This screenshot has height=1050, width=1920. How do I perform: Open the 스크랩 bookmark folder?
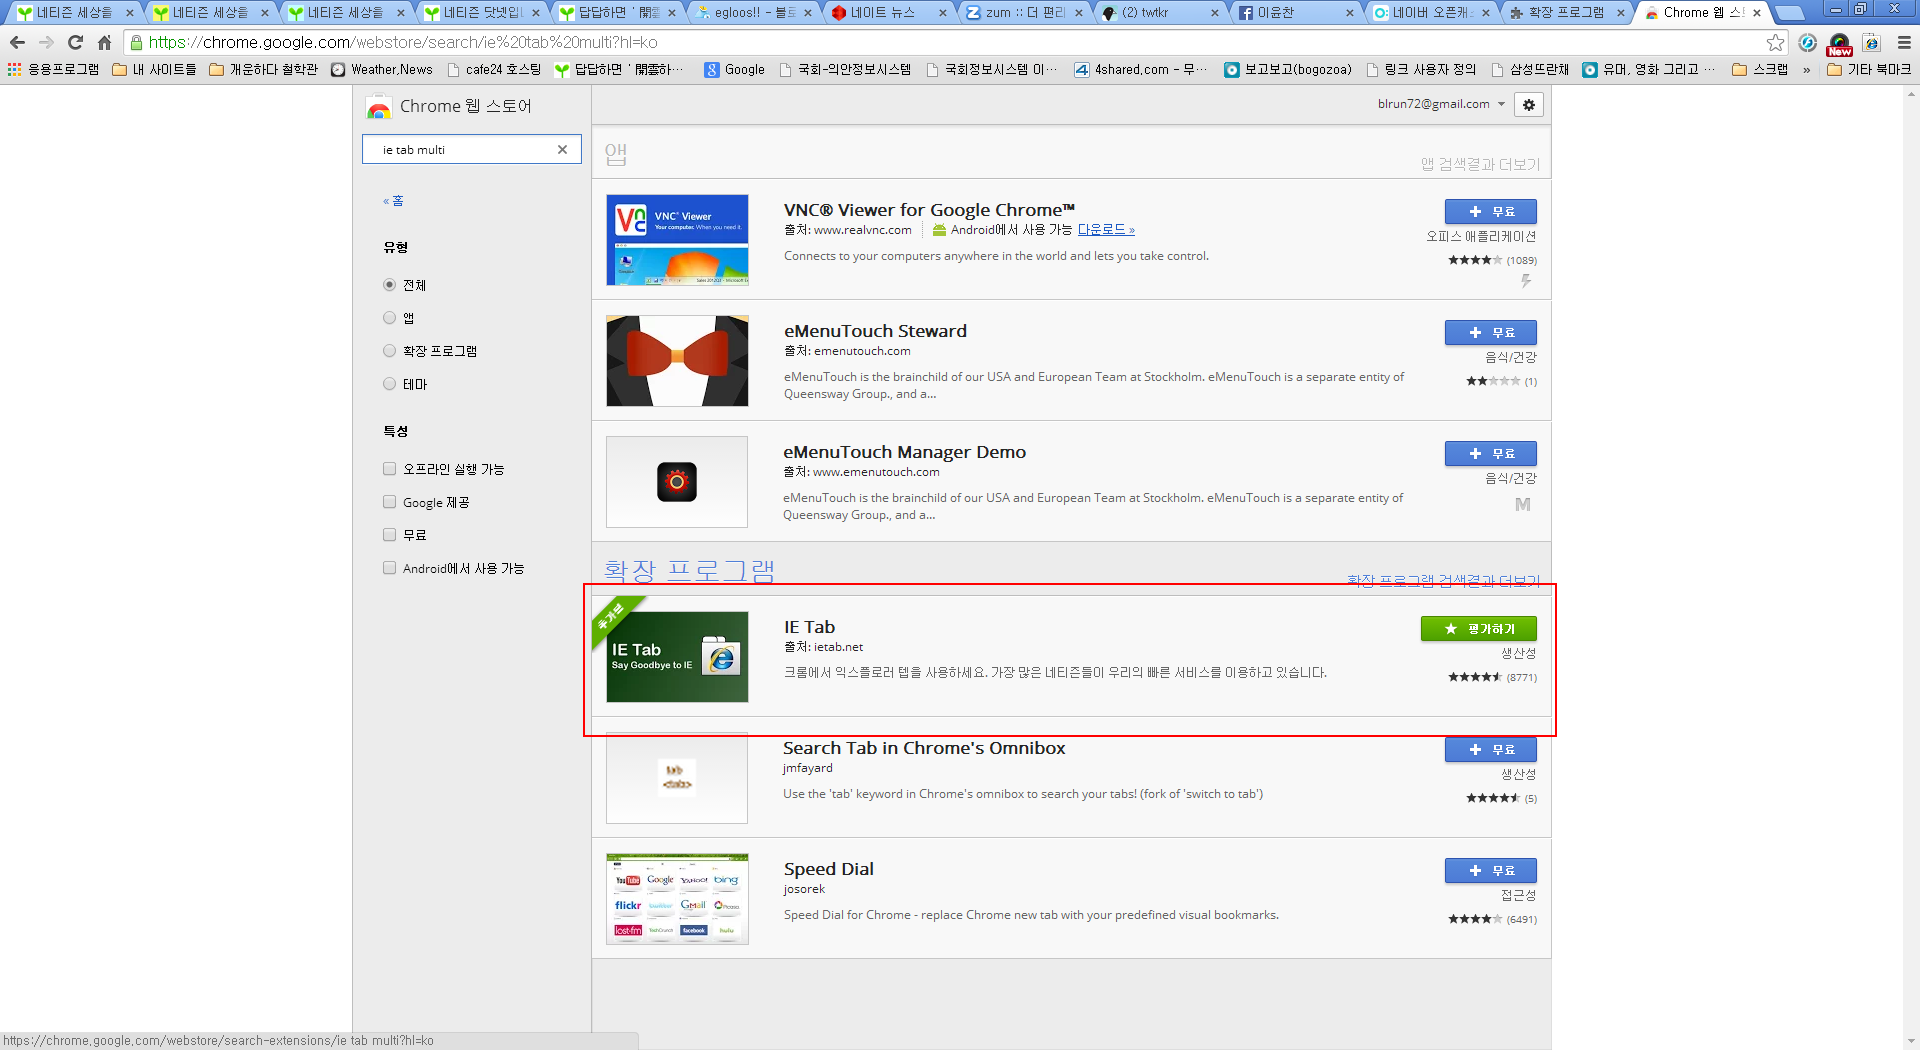1760,69
